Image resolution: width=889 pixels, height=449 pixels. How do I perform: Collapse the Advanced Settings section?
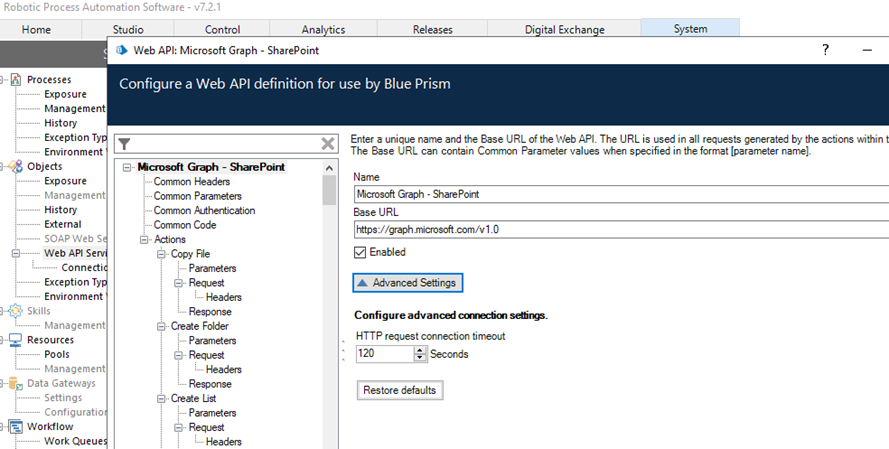coord(406,283)
